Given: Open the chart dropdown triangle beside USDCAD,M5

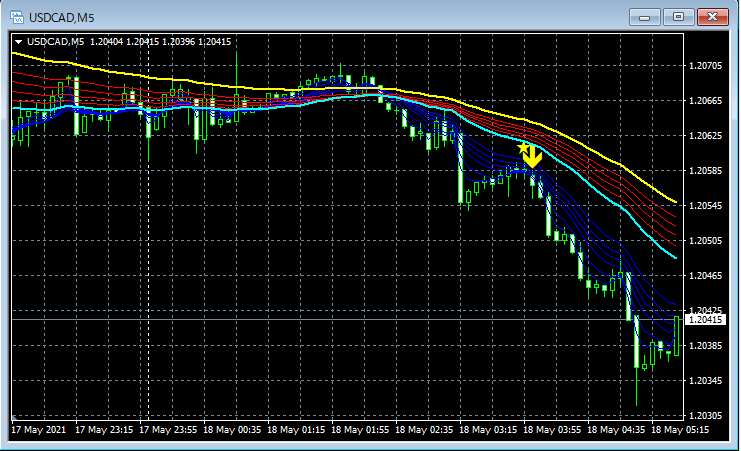Looking at the screenshot, I should (x=18, y=42).
